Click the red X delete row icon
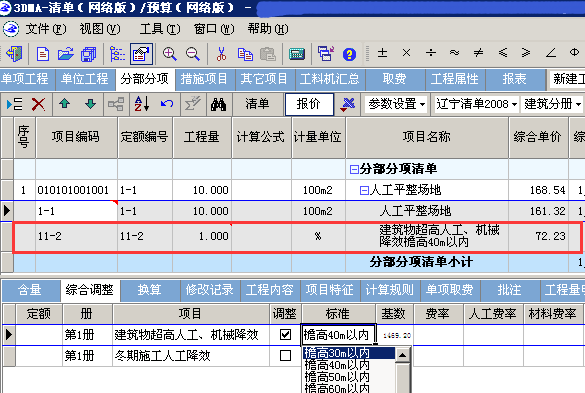The height and width of the screenshot is (393, 585). 38,104
